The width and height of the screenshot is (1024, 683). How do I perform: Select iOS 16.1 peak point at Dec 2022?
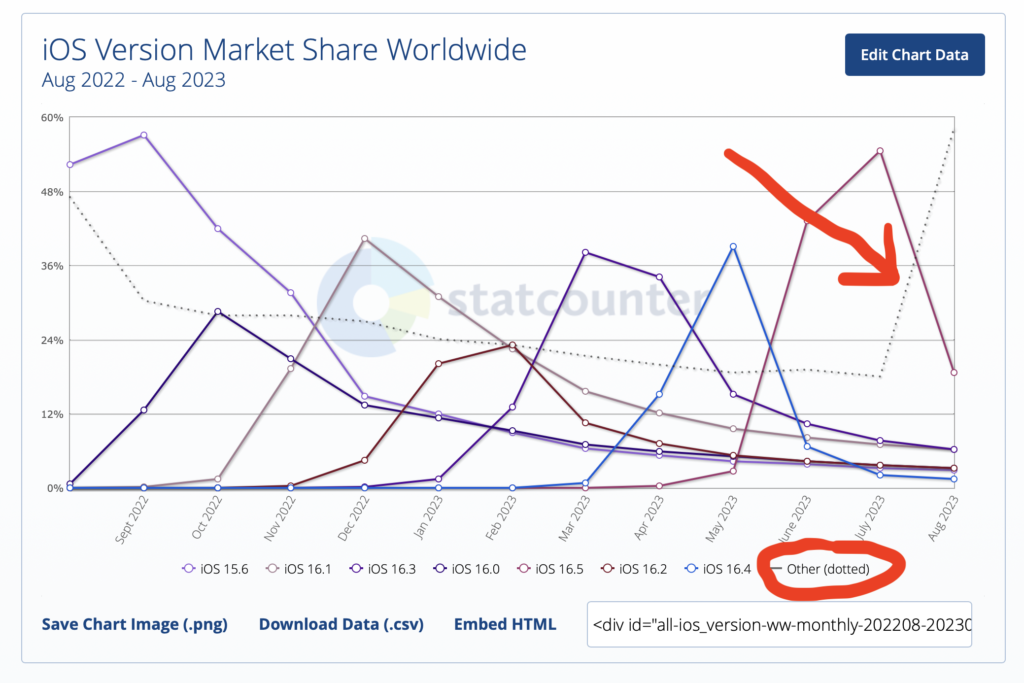[x=364, y=239]
